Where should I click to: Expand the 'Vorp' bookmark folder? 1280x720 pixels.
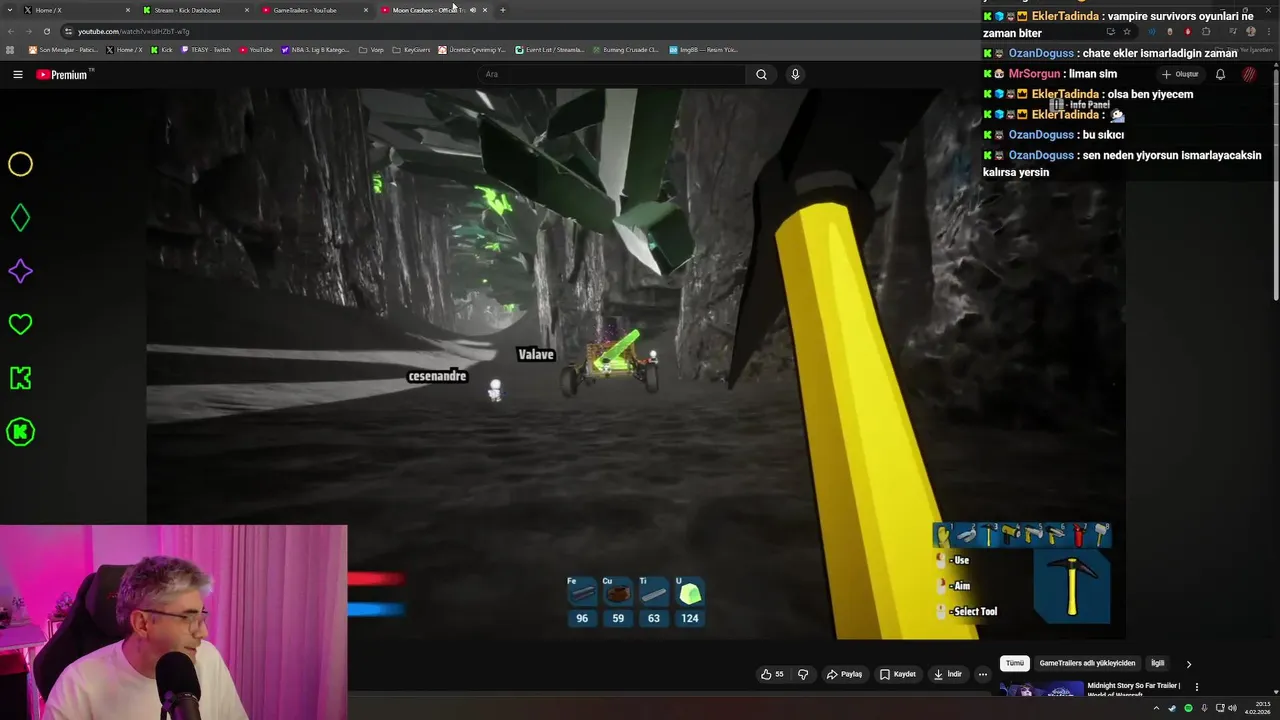coord(371,50)
